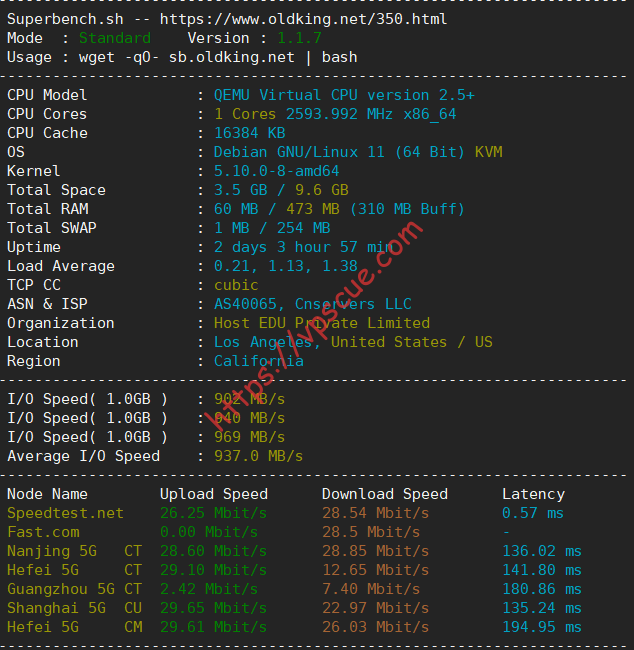Click Nanjing latency 136.02 ms
The height and width of the screenshot is (650, 634).
542,551
